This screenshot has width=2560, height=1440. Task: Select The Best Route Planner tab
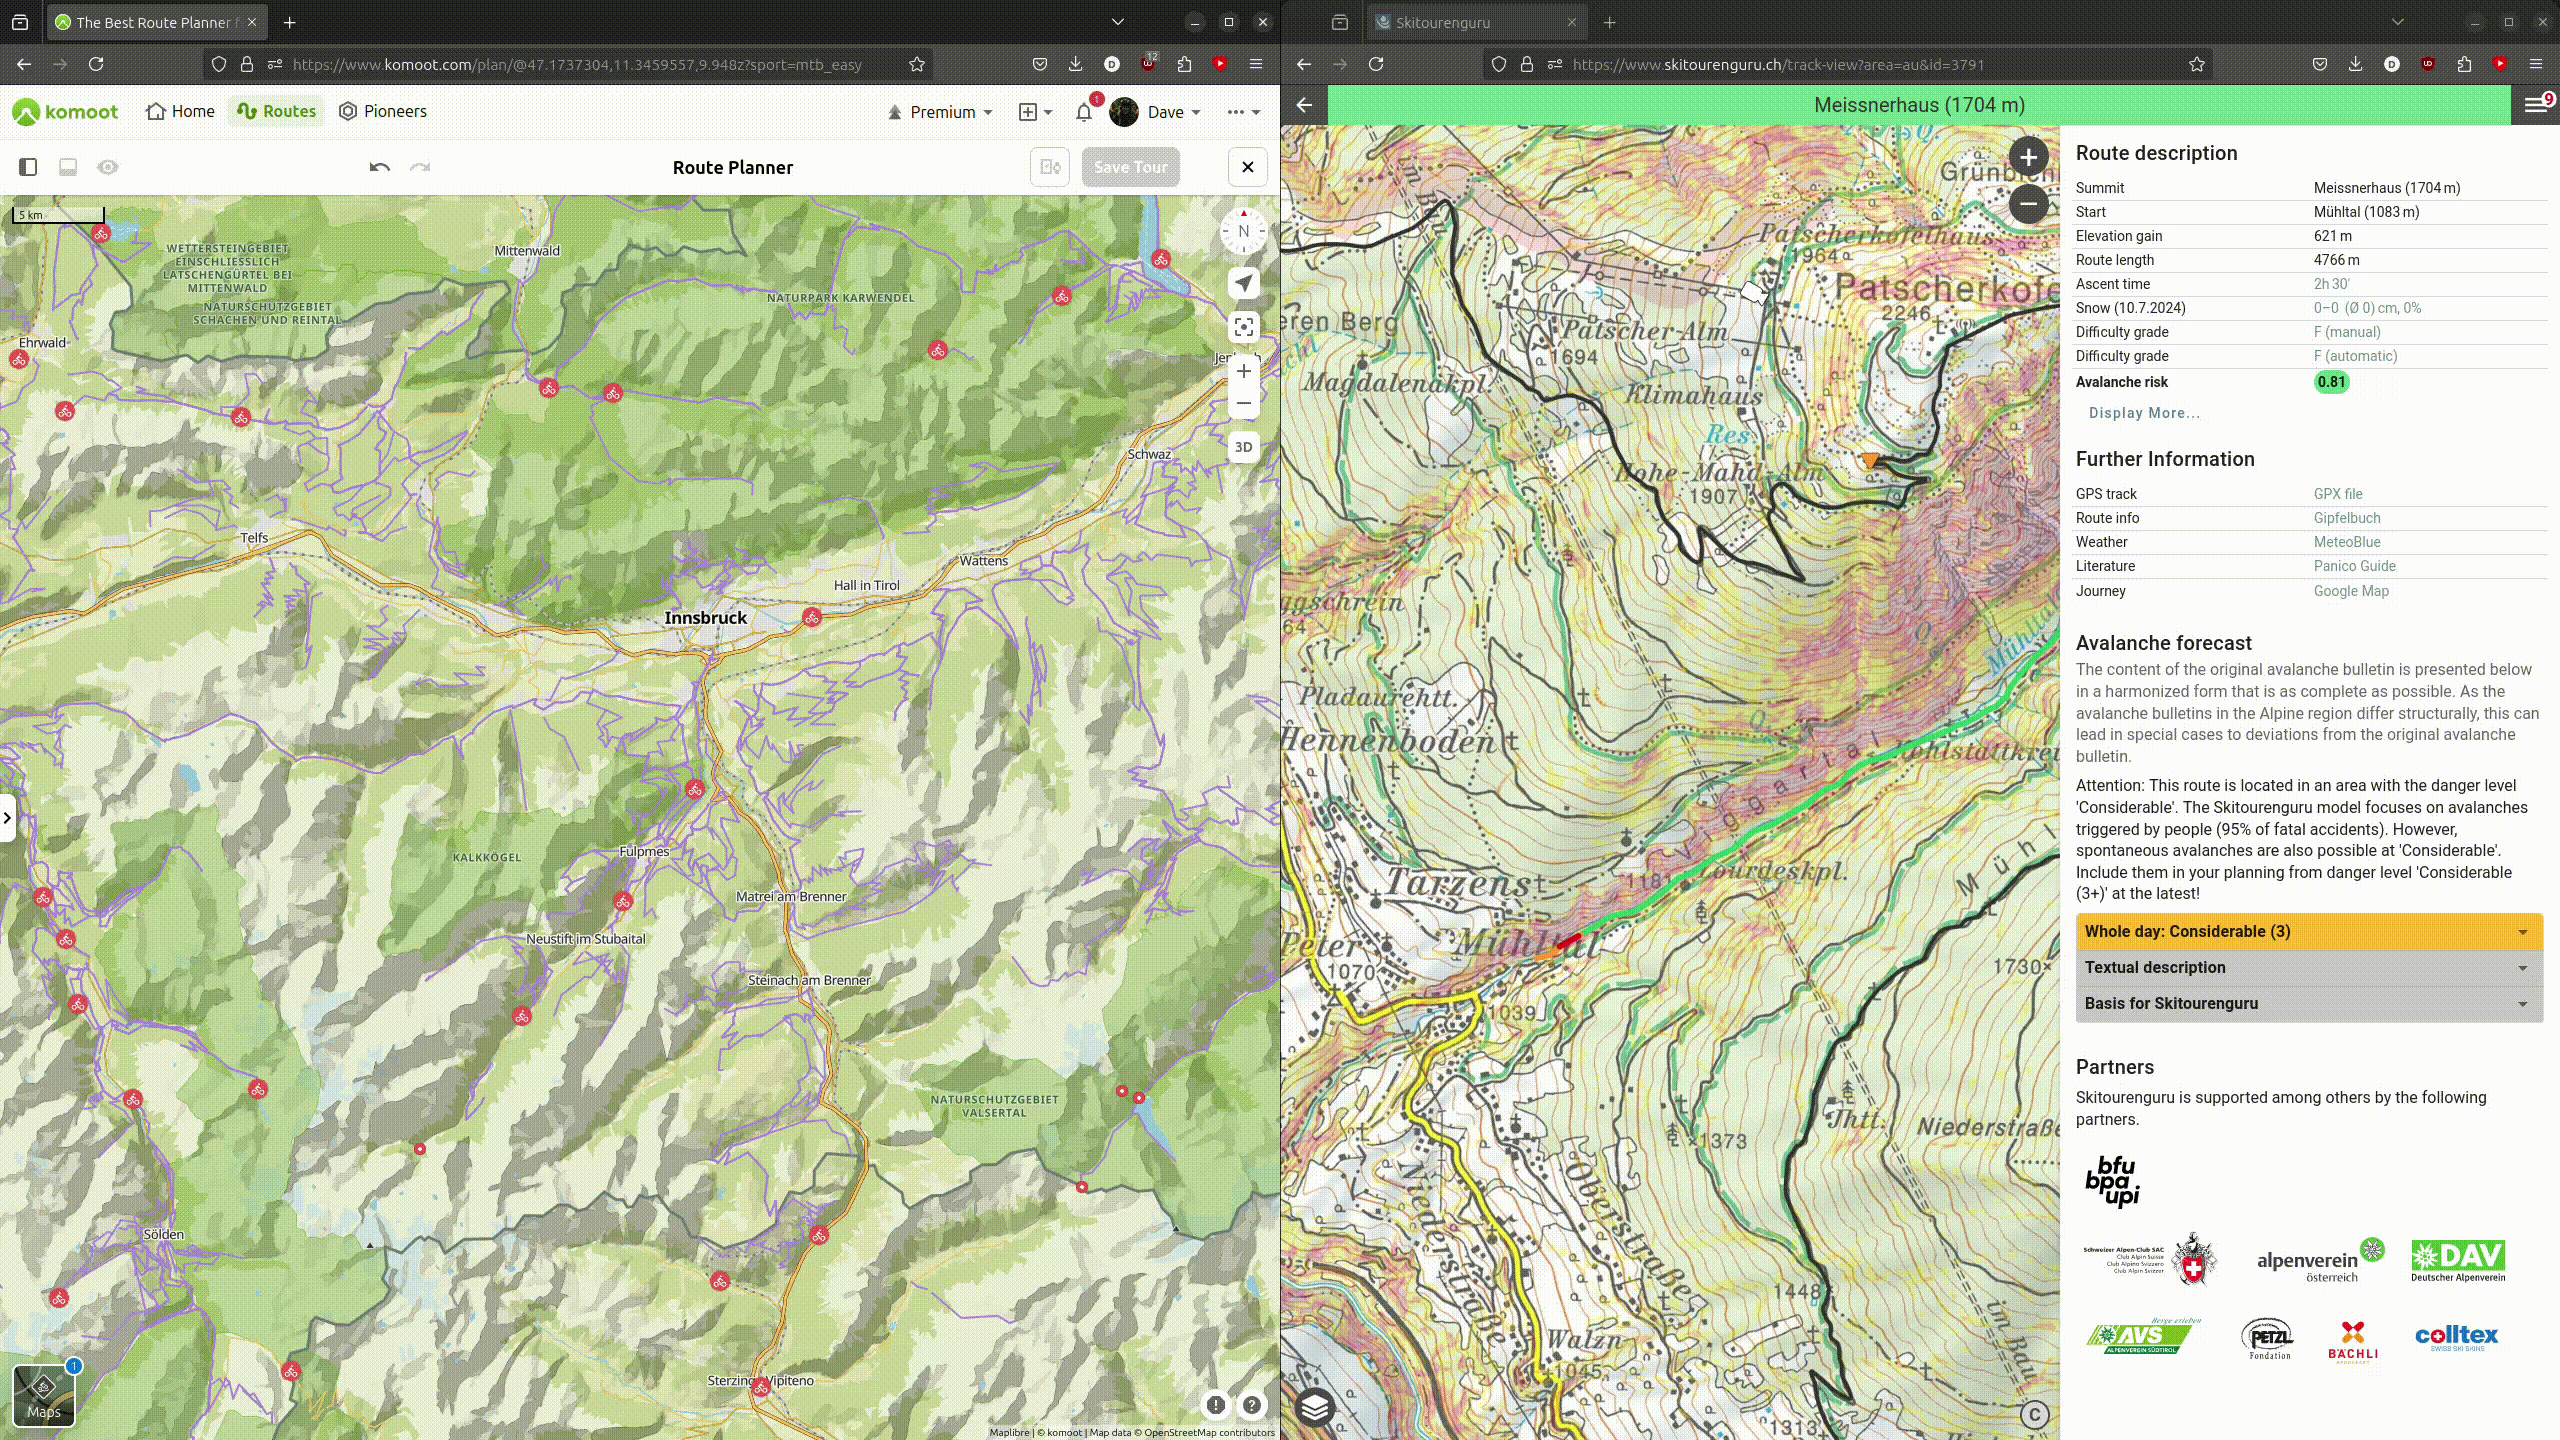(x=156, y=22)
